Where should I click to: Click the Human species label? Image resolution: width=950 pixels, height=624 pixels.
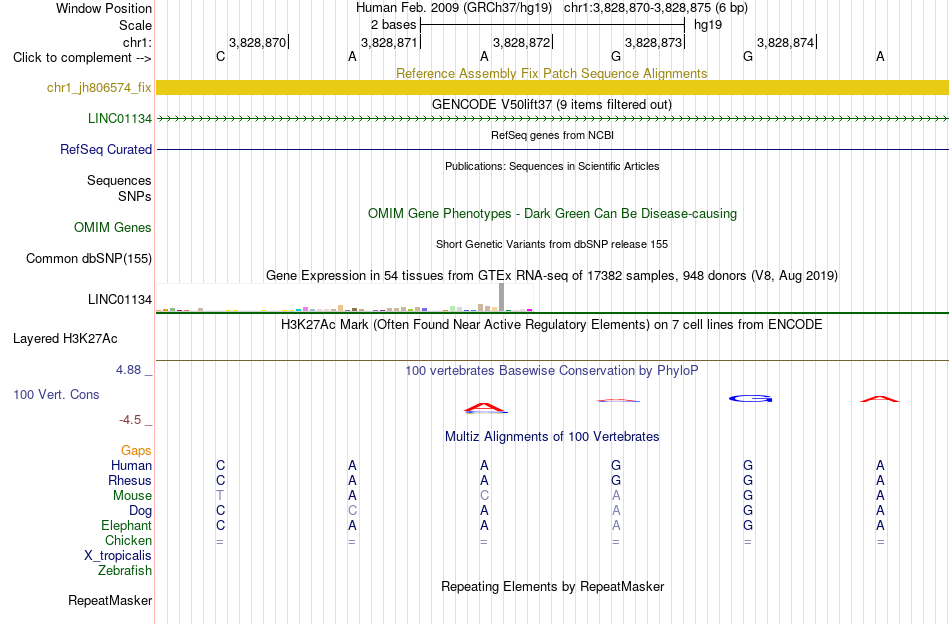131,465
